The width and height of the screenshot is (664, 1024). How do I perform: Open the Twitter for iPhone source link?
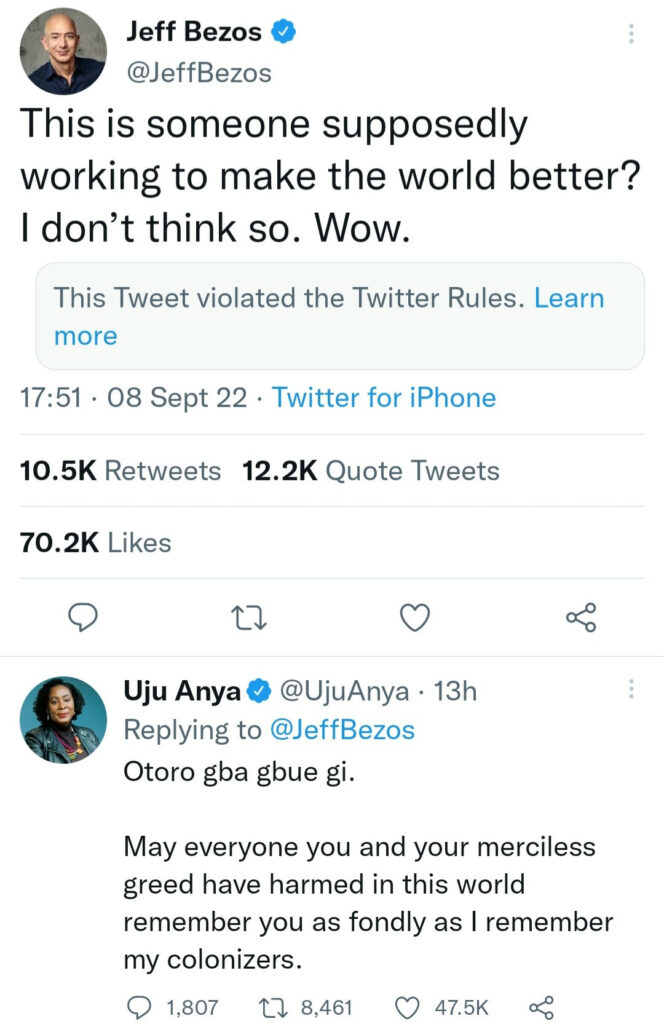pyautogui.click(x=384, y=398)
